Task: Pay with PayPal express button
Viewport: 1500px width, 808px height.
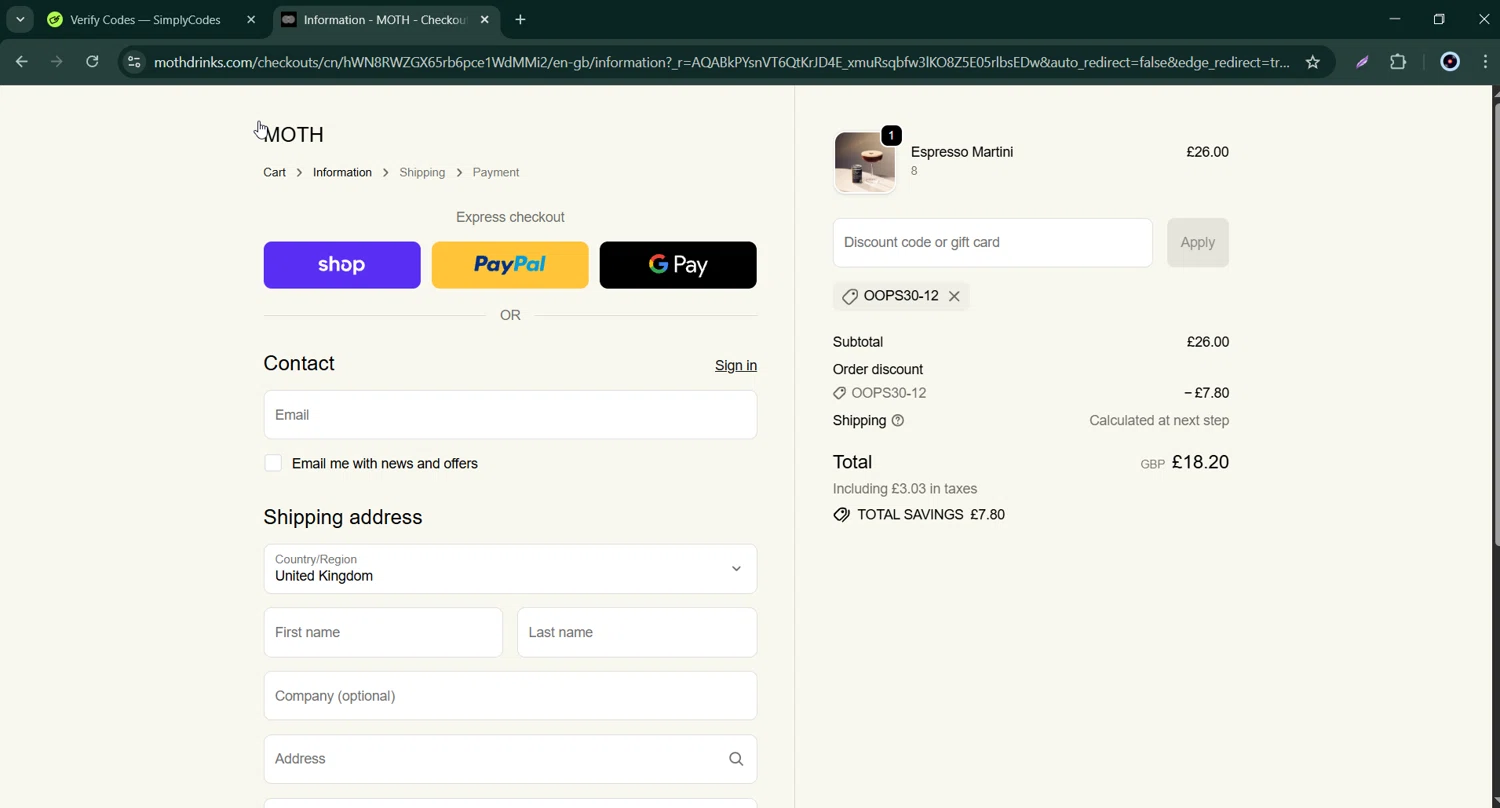Action: pos(510,265)
